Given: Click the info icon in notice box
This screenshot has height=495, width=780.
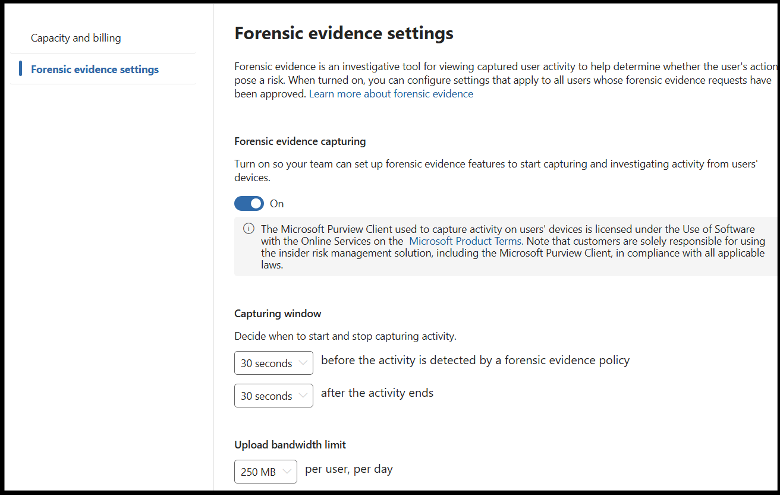Looking at the screenshot, I should [x=248, y=229].
